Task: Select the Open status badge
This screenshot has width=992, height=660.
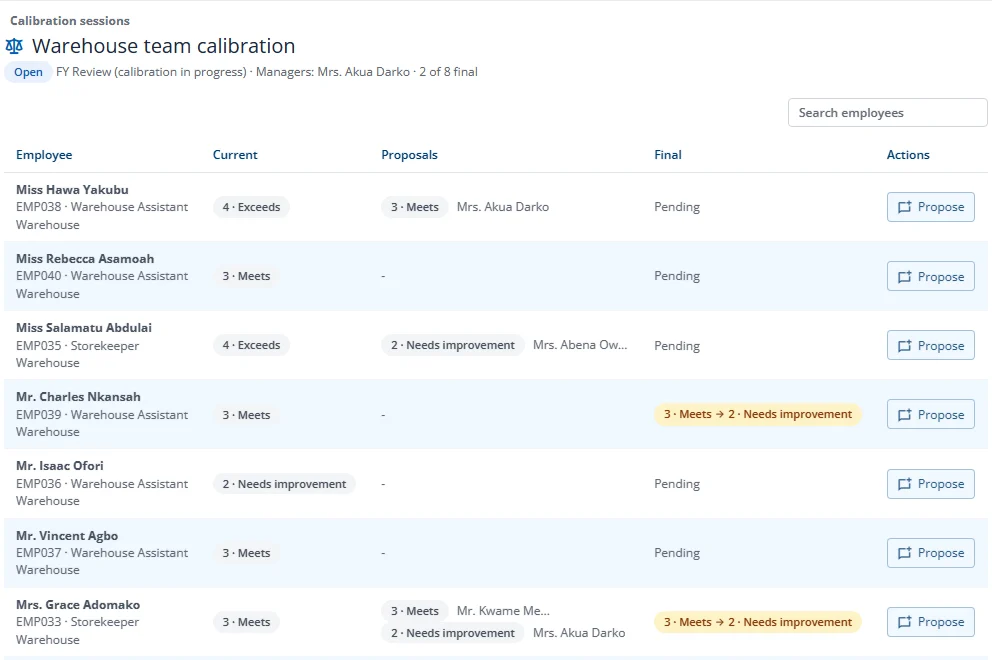Action: (28, 72)
